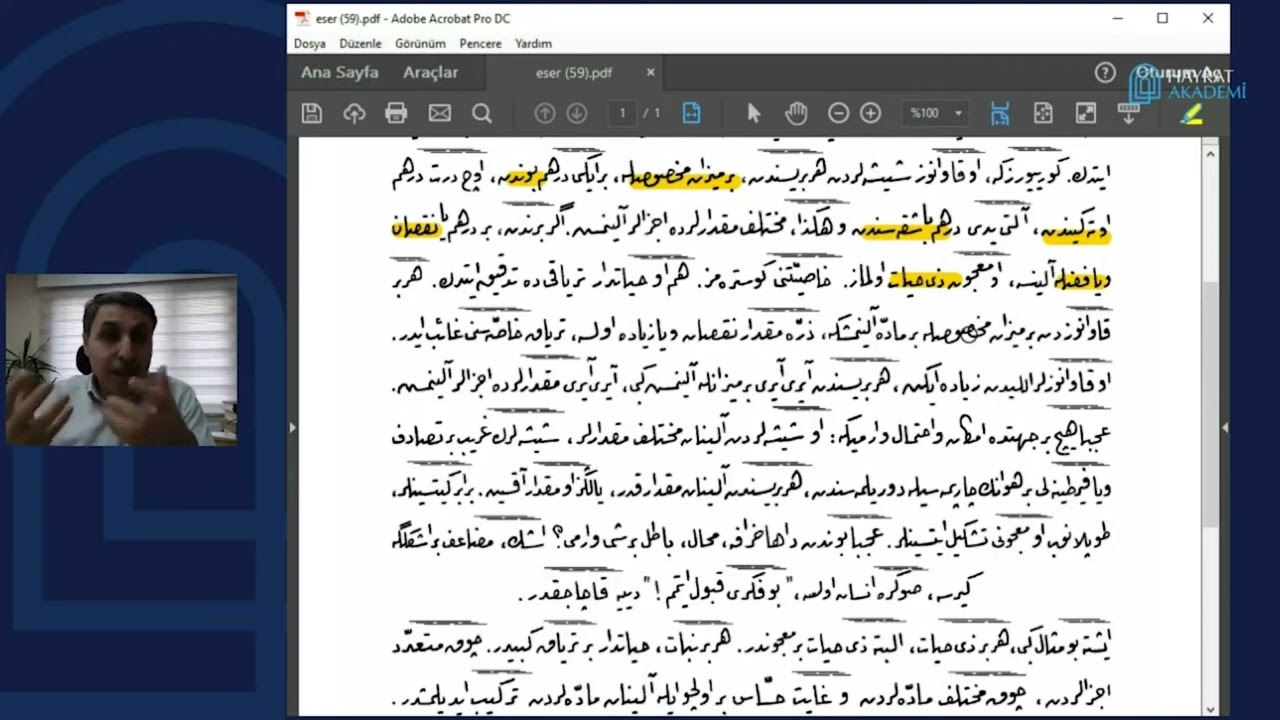
Task: Maximize the Adobe Acrobat window
Action: [x=1162, y=18]
